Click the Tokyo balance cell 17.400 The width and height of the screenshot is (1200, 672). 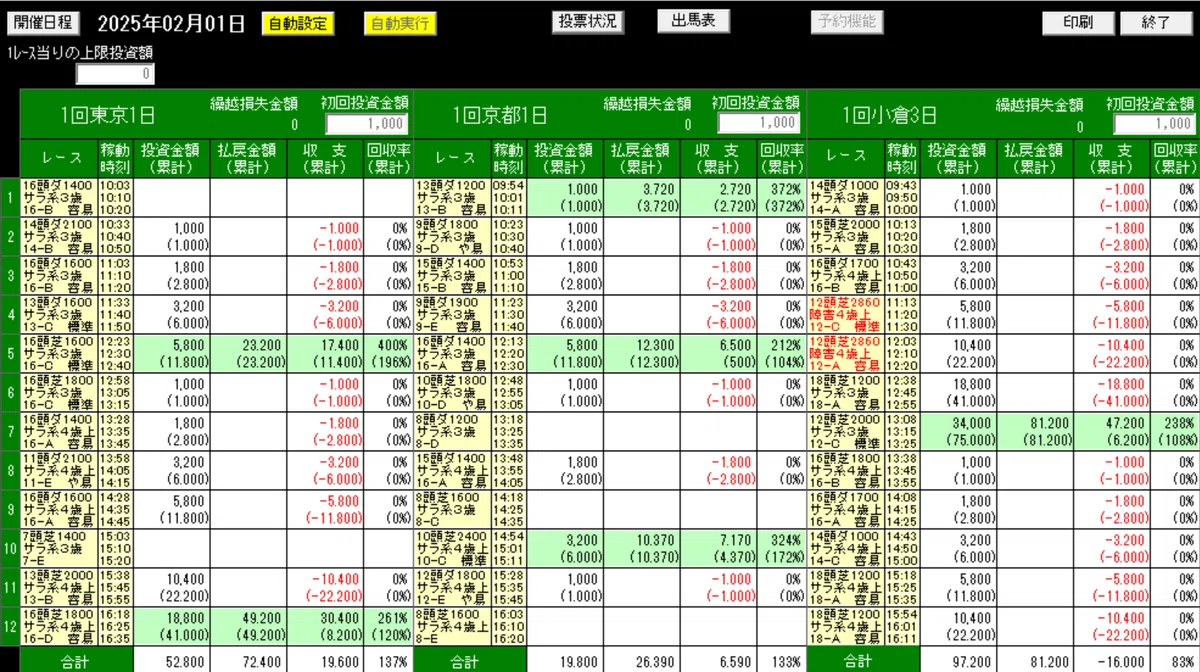(325, 353)
